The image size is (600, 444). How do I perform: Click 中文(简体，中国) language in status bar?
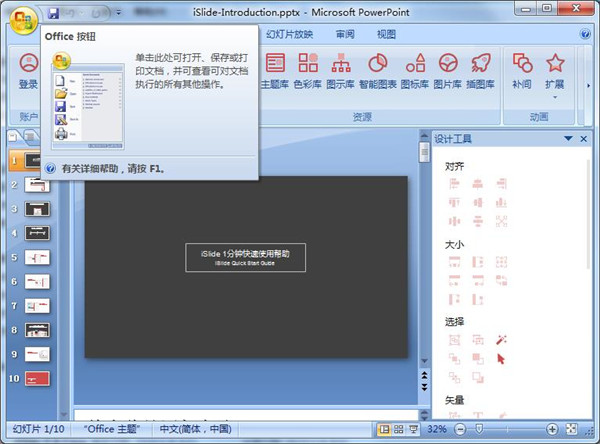[x=195, y=429]
